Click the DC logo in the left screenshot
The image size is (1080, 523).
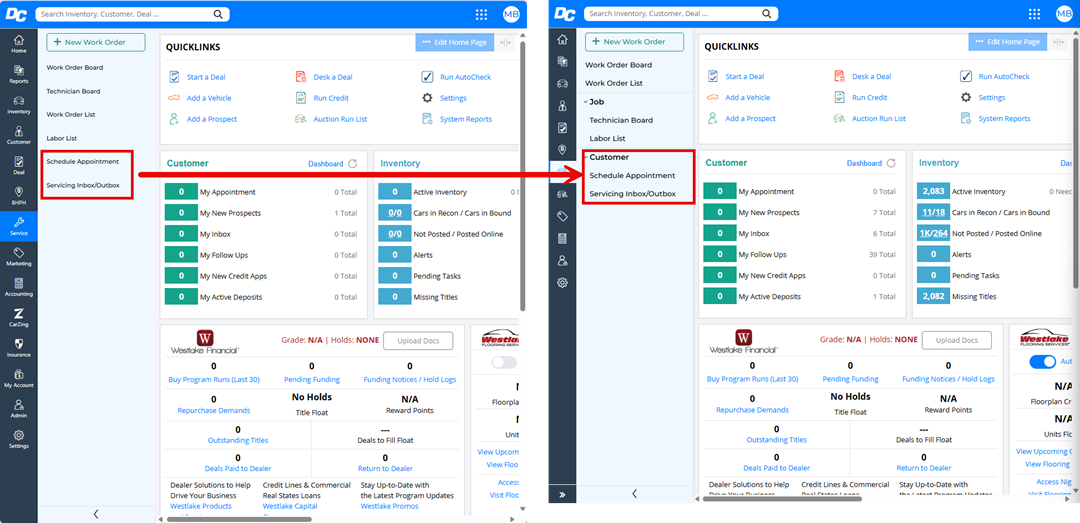[14, 14]
